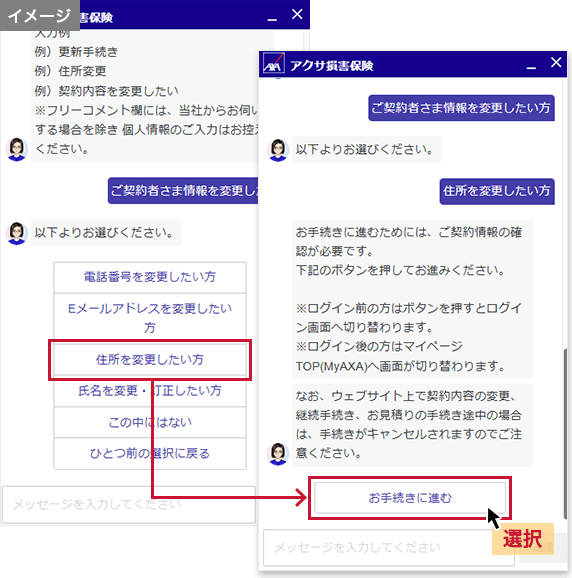Click お手続きに進む button
The image size is (572, 578).
coord(410,498)
